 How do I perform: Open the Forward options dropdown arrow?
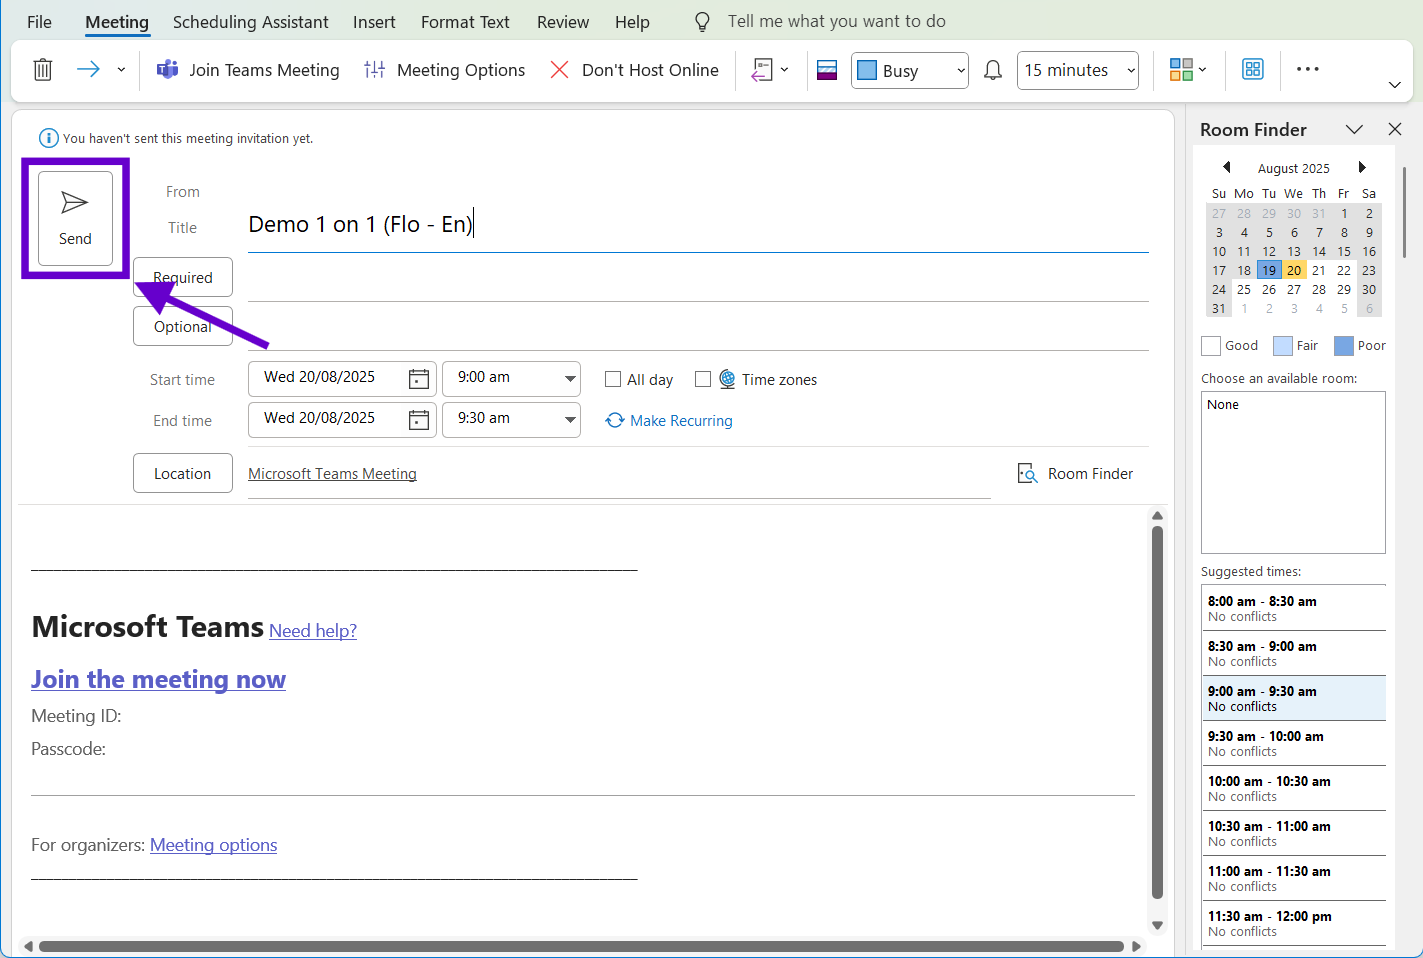tap(121, 70)
